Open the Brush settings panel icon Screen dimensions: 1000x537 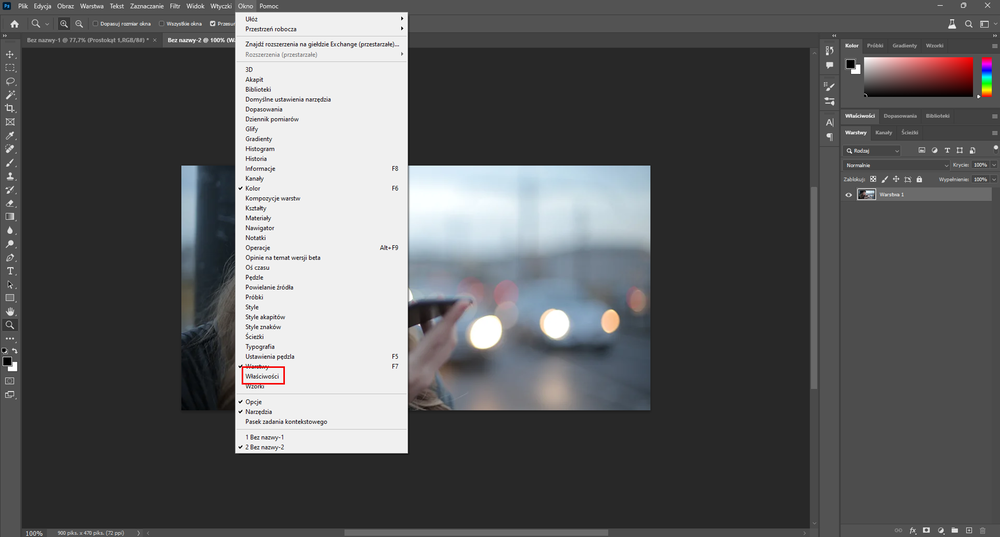[829, 86]
